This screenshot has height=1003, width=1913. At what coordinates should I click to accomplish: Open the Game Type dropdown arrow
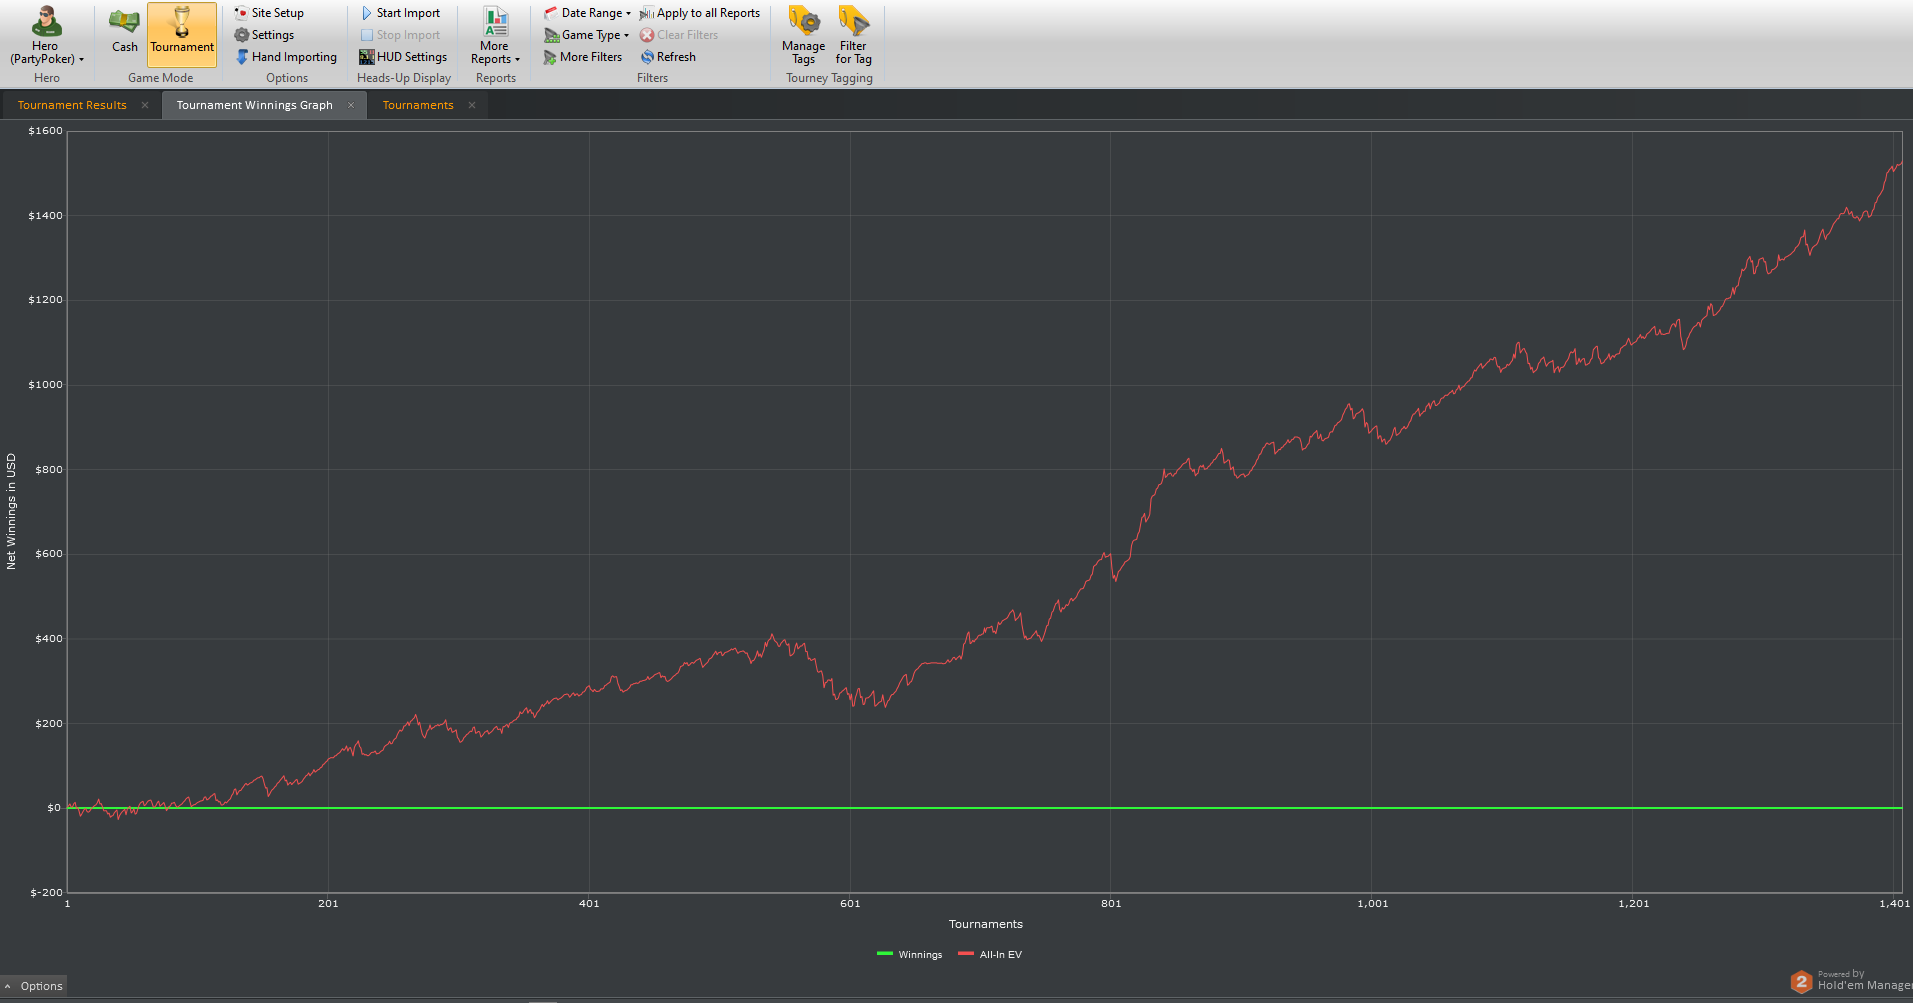626,36
